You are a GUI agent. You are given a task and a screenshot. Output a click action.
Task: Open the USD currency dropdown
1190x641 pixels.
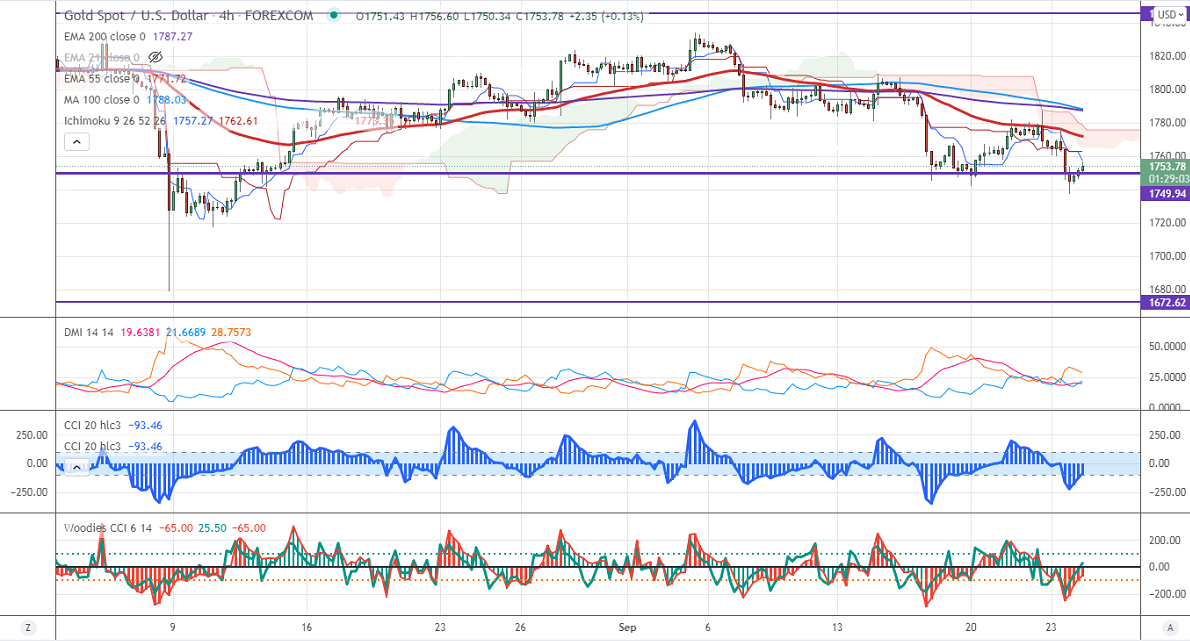(1165, 15)
